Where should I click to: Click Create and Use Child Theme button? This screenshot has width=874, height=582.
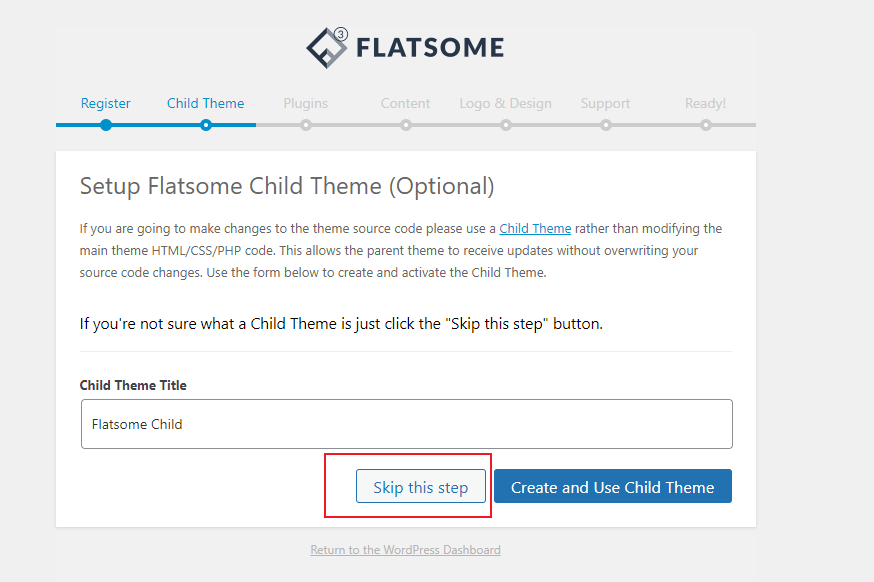click(x=612, y=487)
